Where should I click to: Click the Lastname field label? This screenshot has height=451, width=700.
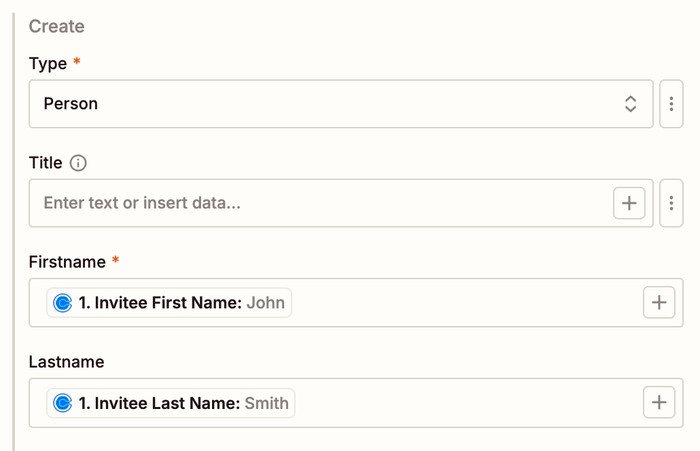pos(66,361)
